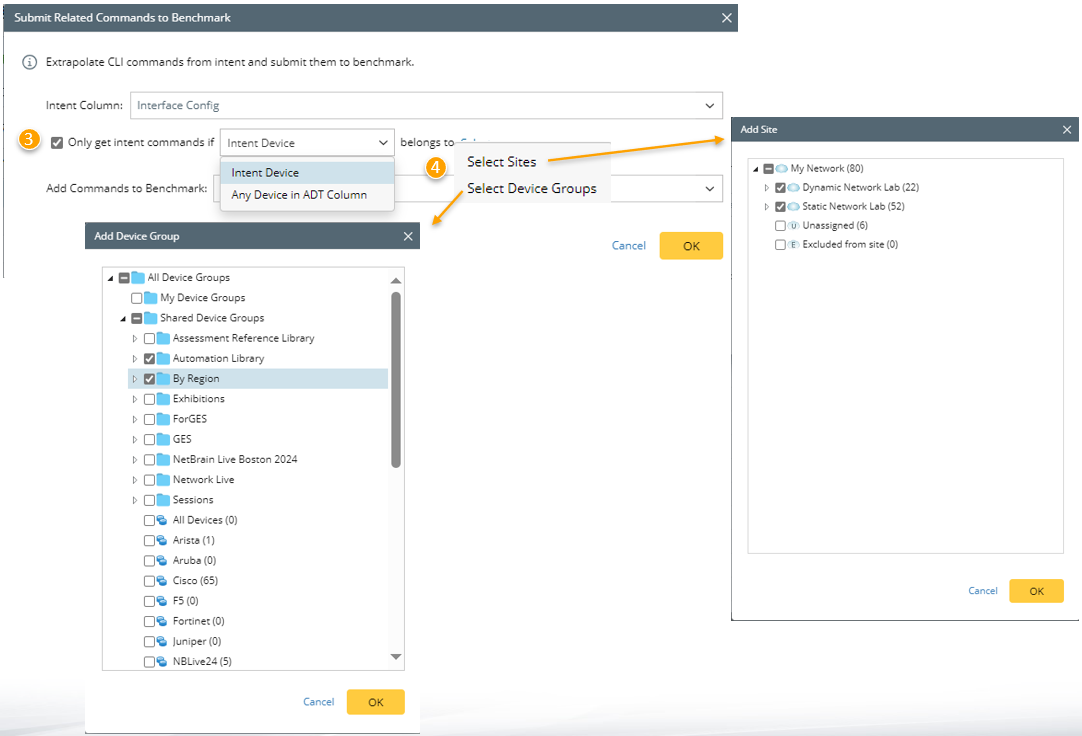
Task: Open the Intent Column dropdown
Action: pyautogui.click(x=710, y=105)
